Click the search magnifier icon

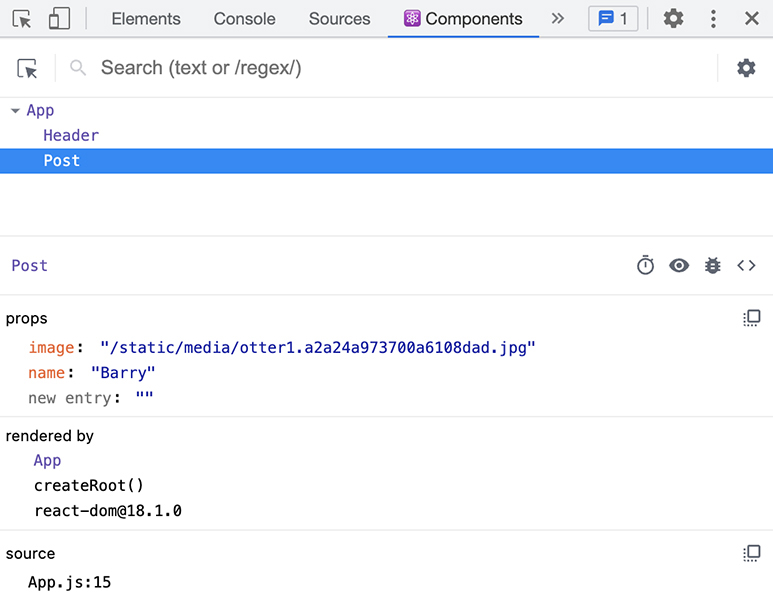coord(78,68)
